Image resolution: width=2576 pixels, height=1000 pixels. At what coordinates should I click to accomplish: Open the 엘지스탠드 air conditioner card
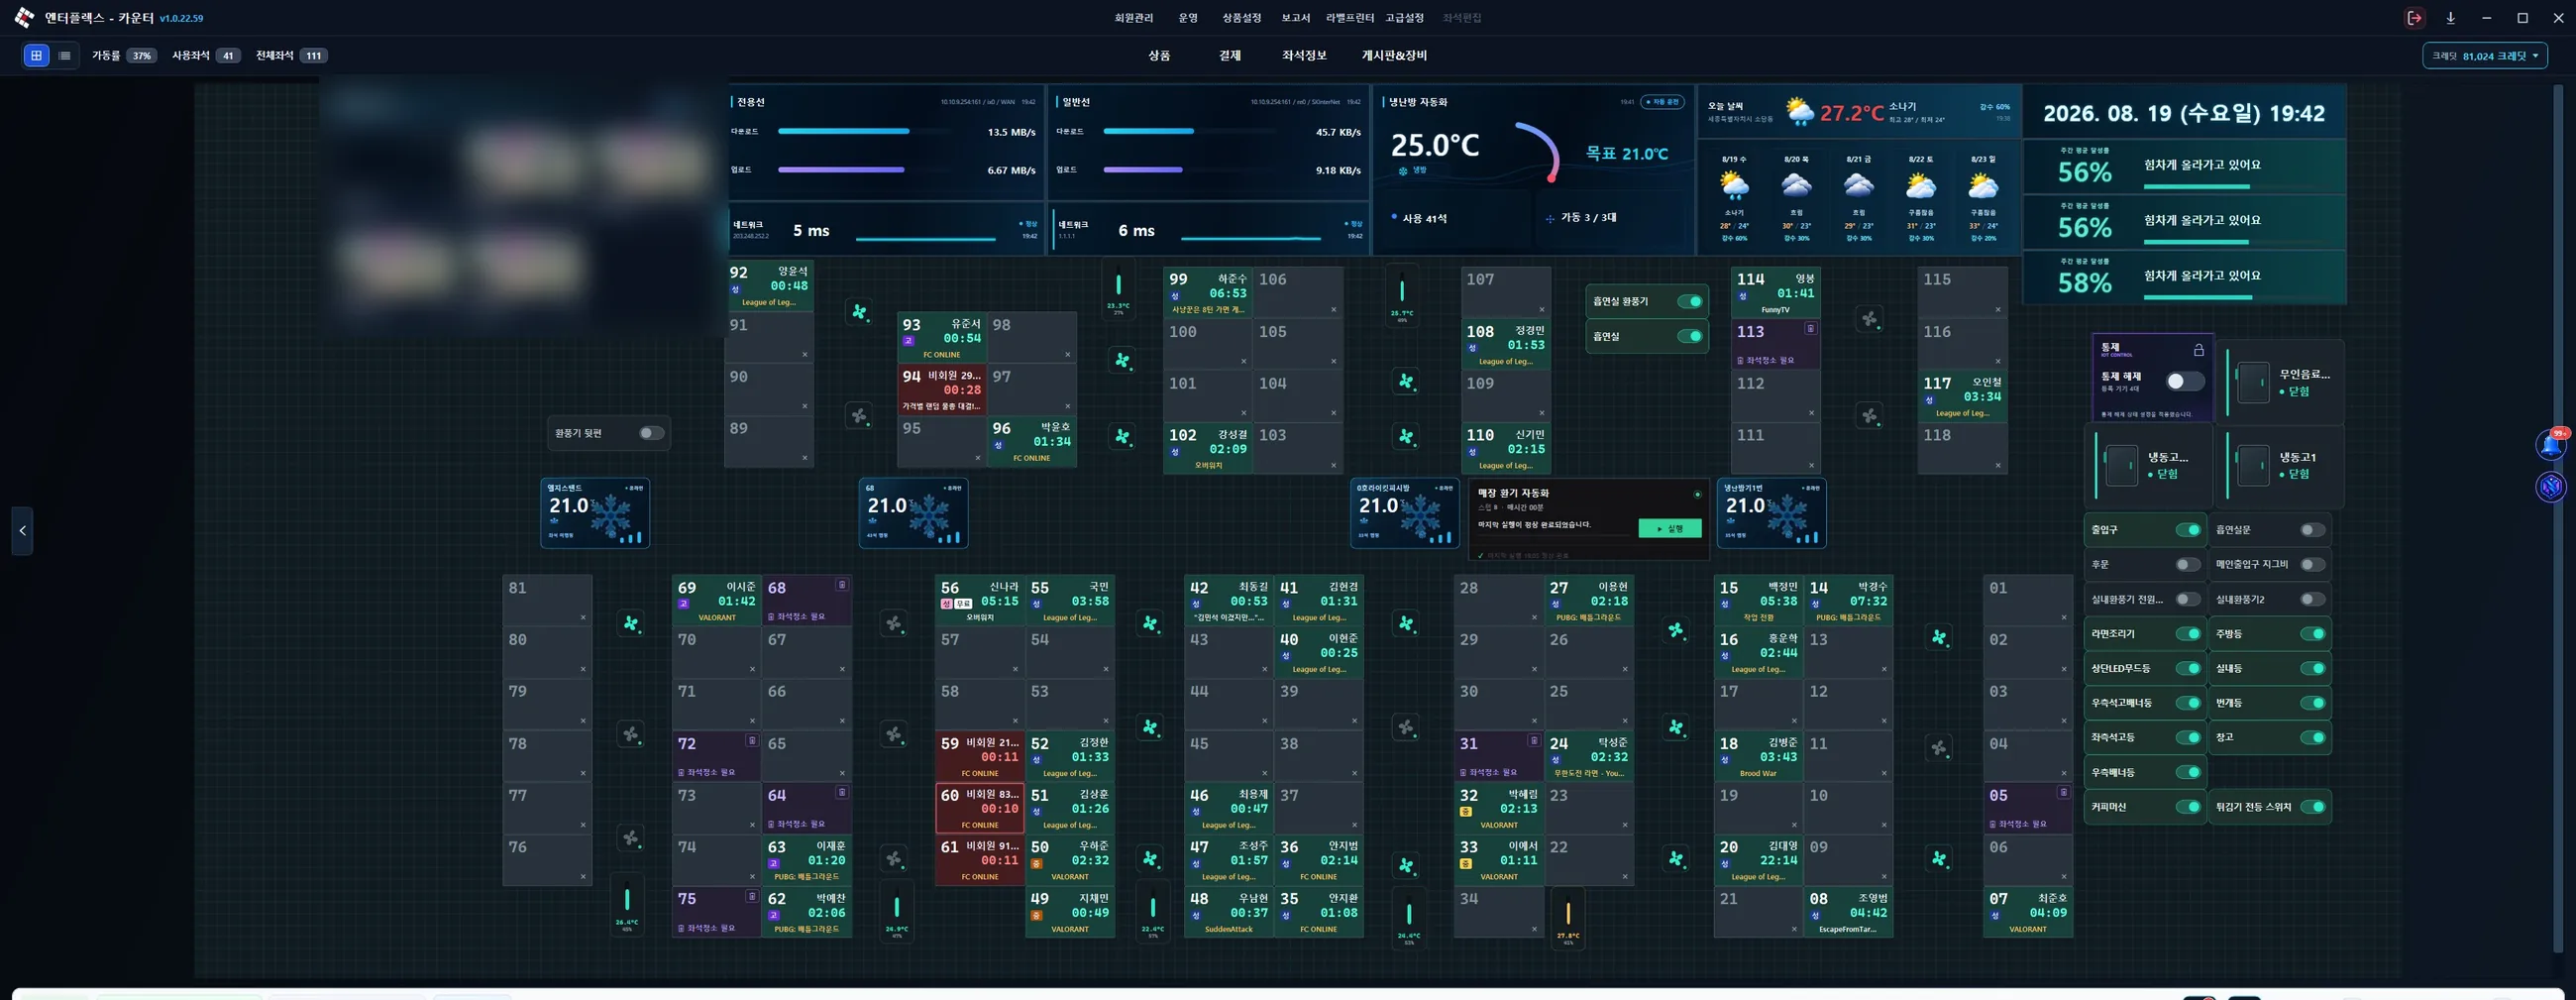tap(595, 513)
